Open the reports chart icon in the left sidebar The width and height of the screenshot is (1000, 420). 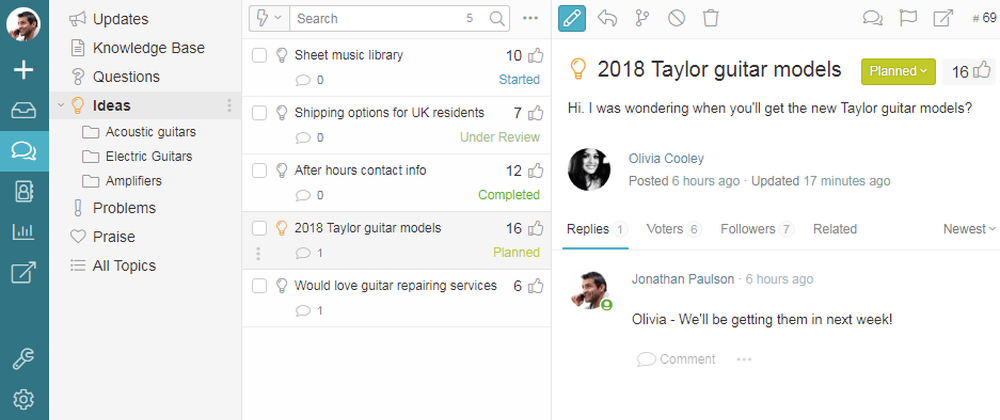[x=23, y=232]
